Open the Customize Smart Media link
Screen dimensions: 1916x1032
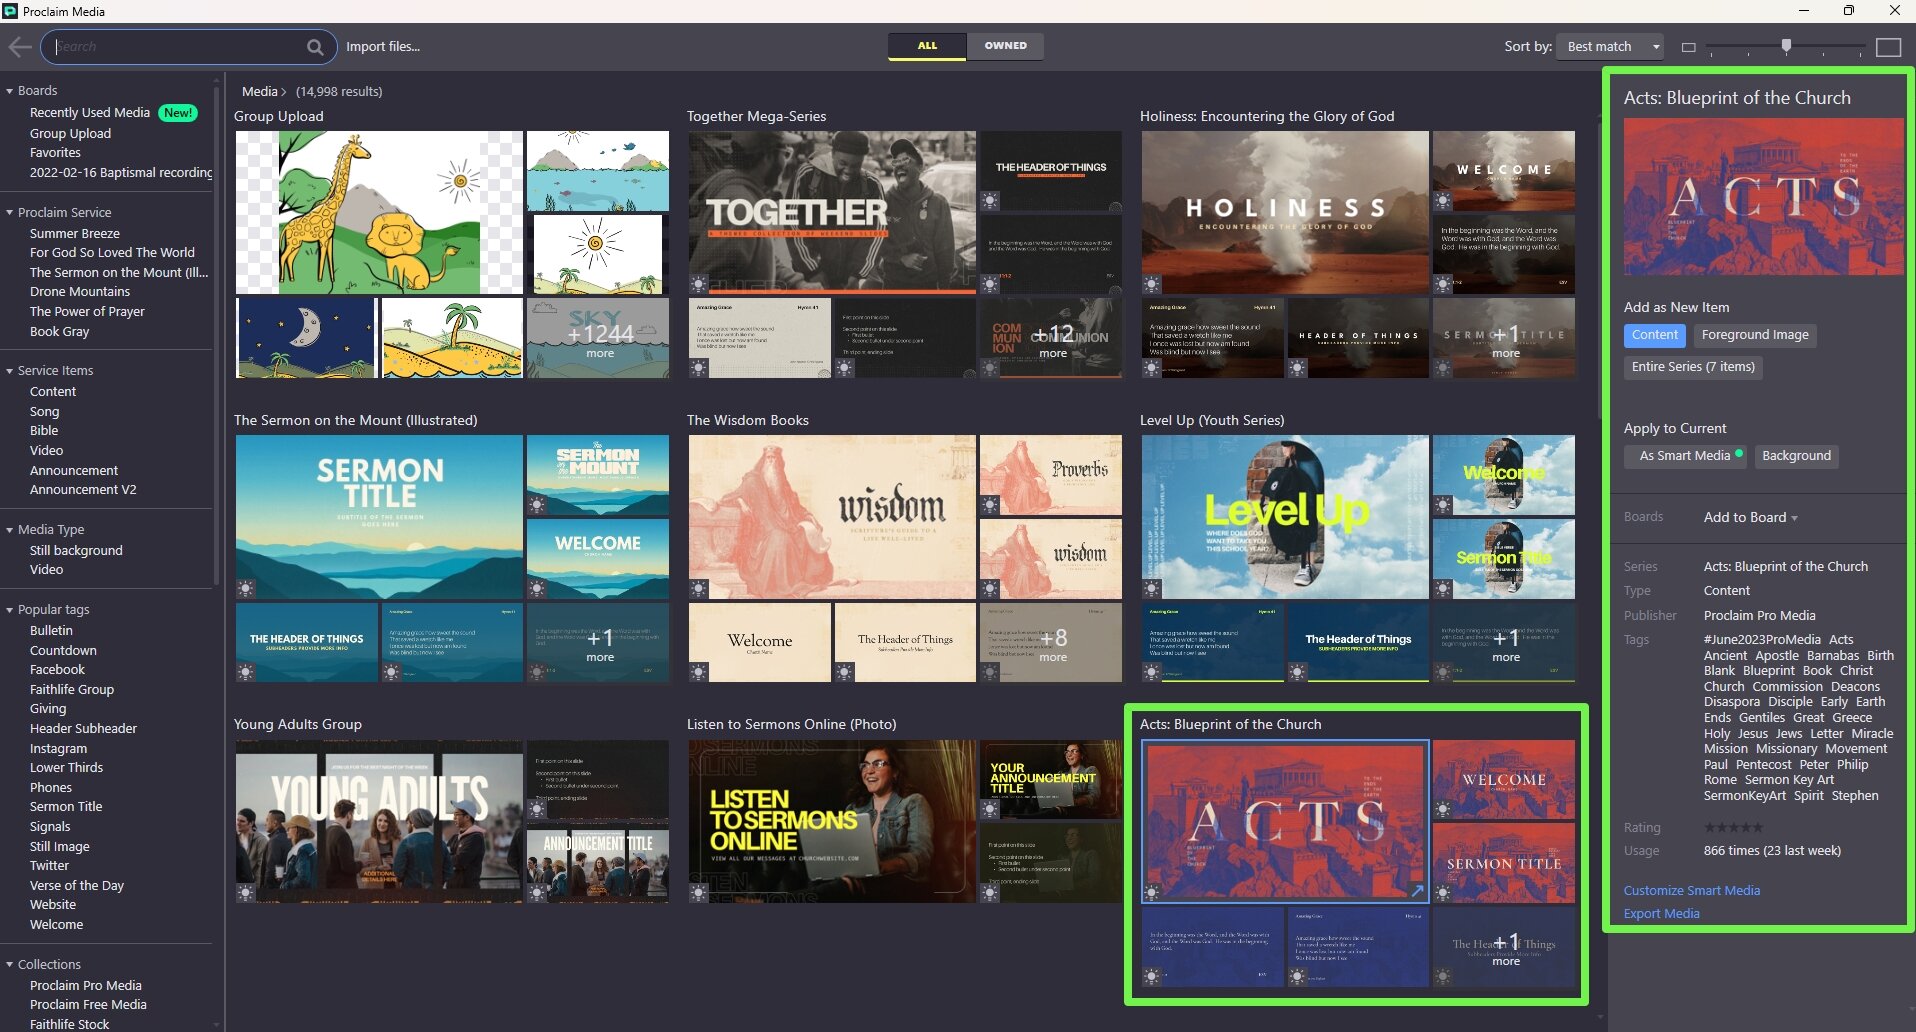pos(1692,890)
